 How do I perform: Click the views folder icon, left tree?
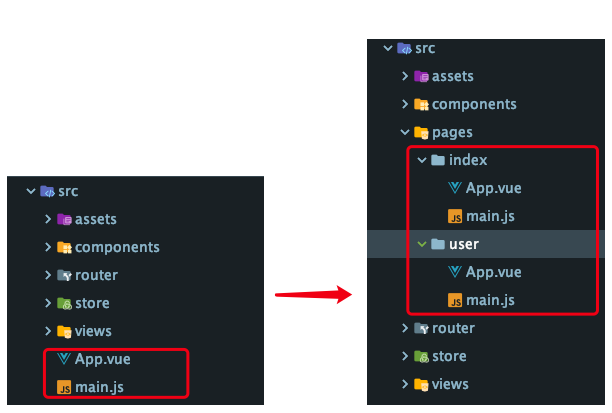64,331
